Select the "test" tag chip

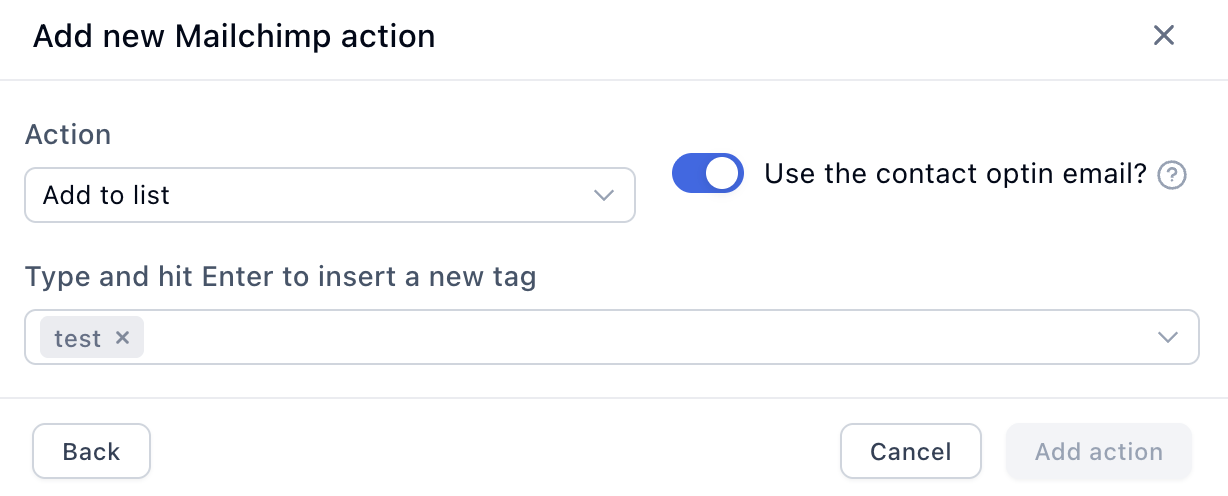tap(77, 338)
